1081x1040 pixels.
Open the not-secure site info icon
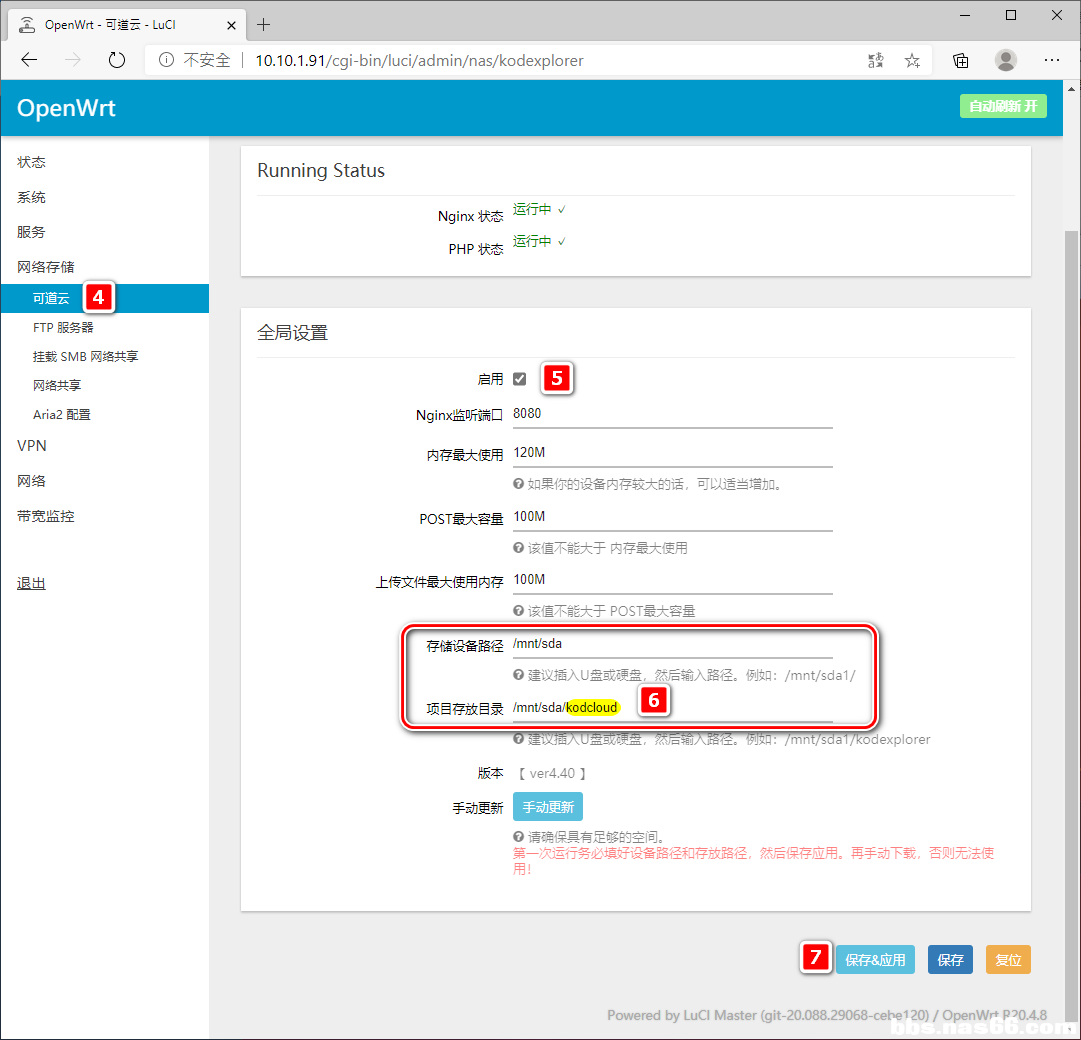(x=166, y=60)
